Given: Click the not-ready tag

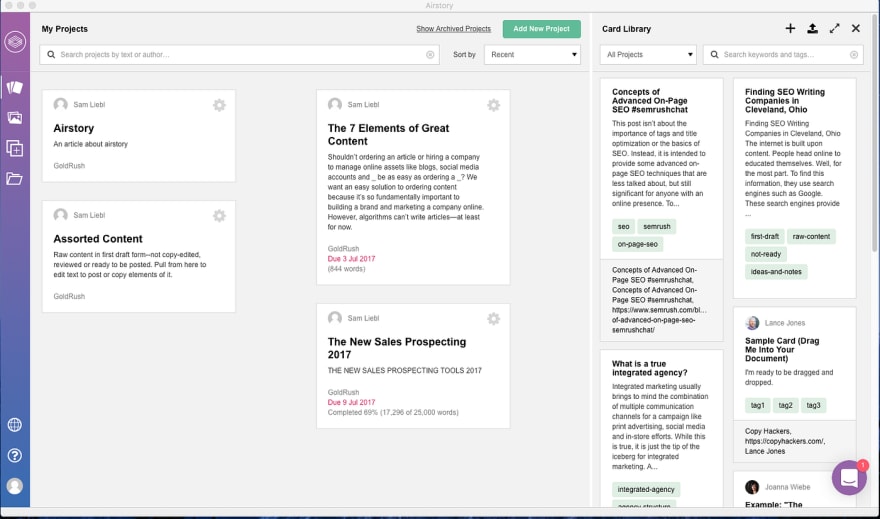Looking at the screenshot, I should 766,254.
